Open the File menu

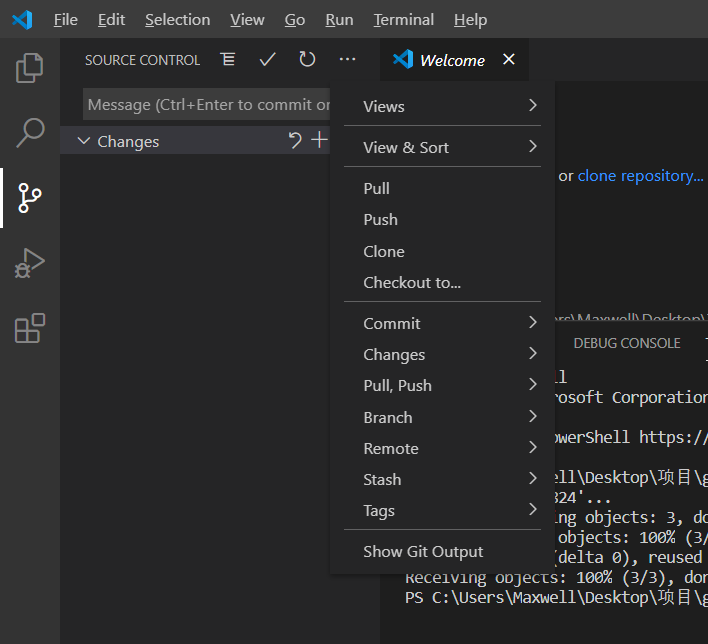point(65,20)
